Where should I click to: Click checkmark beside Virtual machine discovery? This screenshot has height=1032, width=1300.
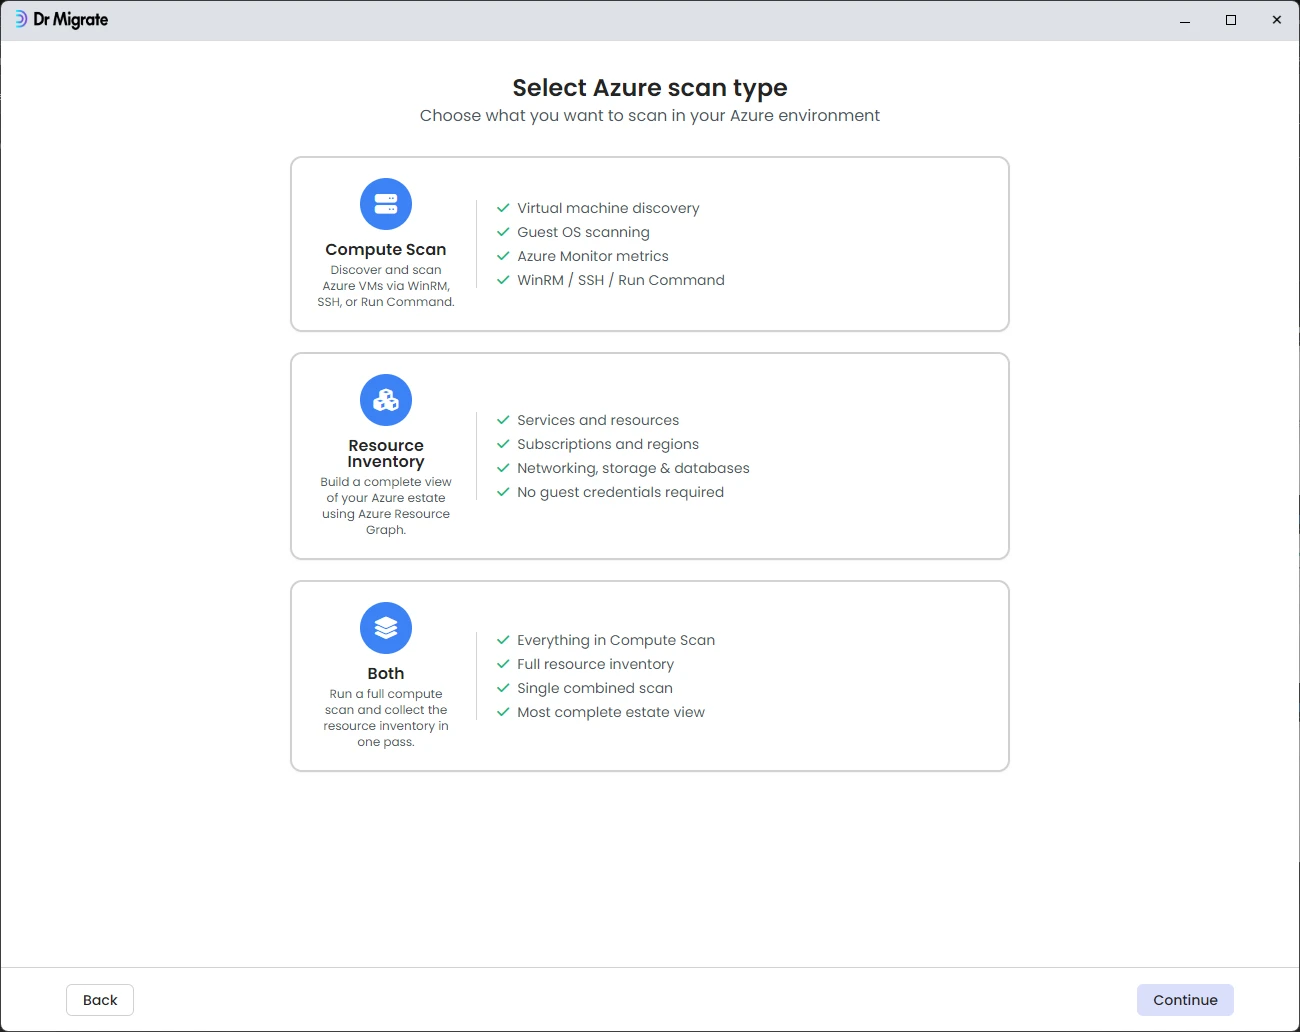[503, 208]
